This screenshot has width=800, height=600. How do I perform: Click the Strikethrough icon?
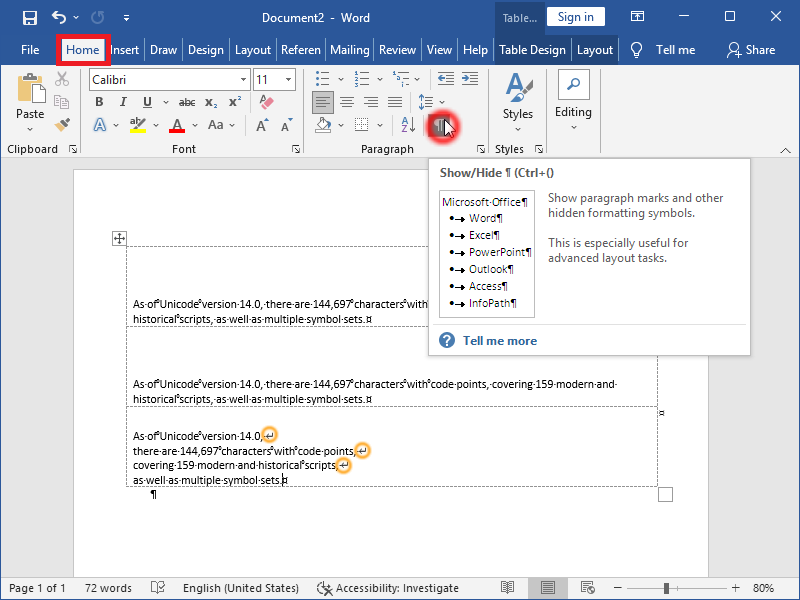coord(187,101)
